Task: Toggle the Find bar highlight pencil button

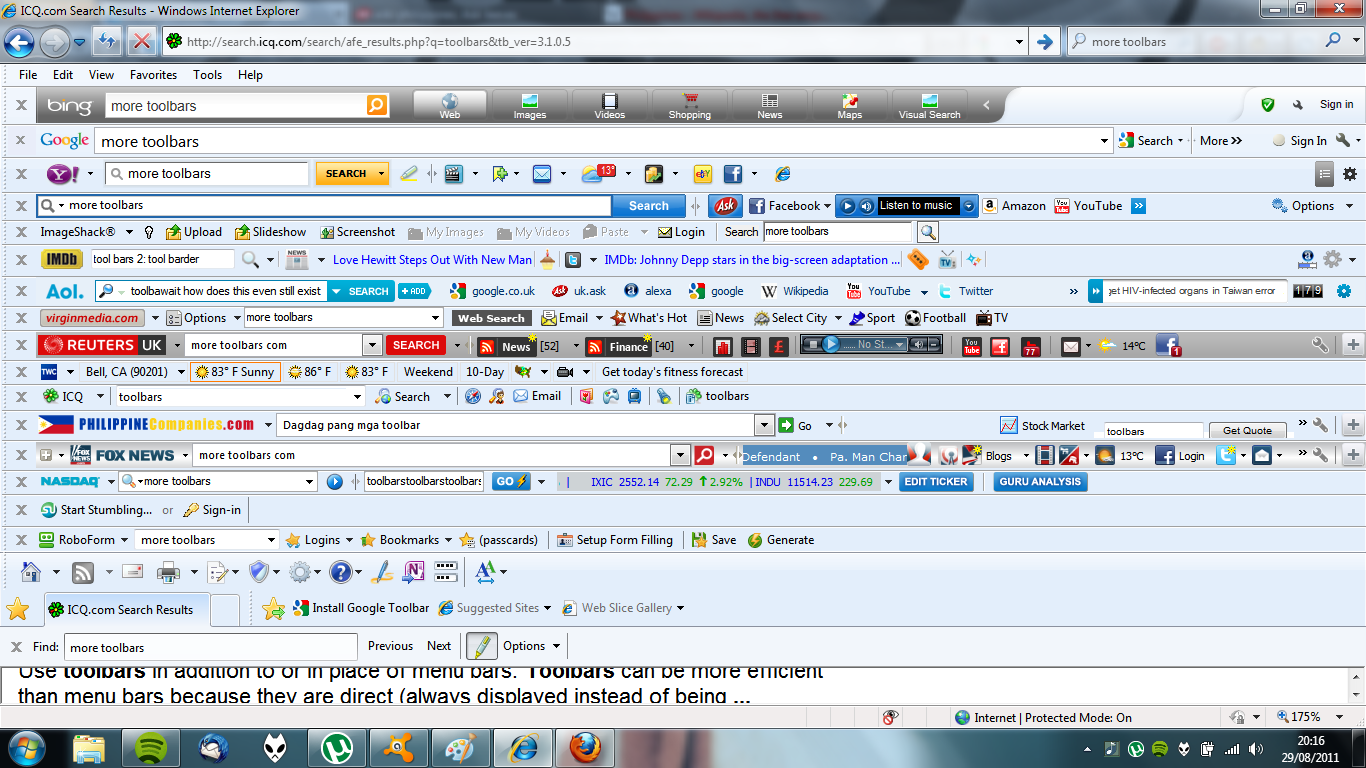Action: (x=481, y=646)
